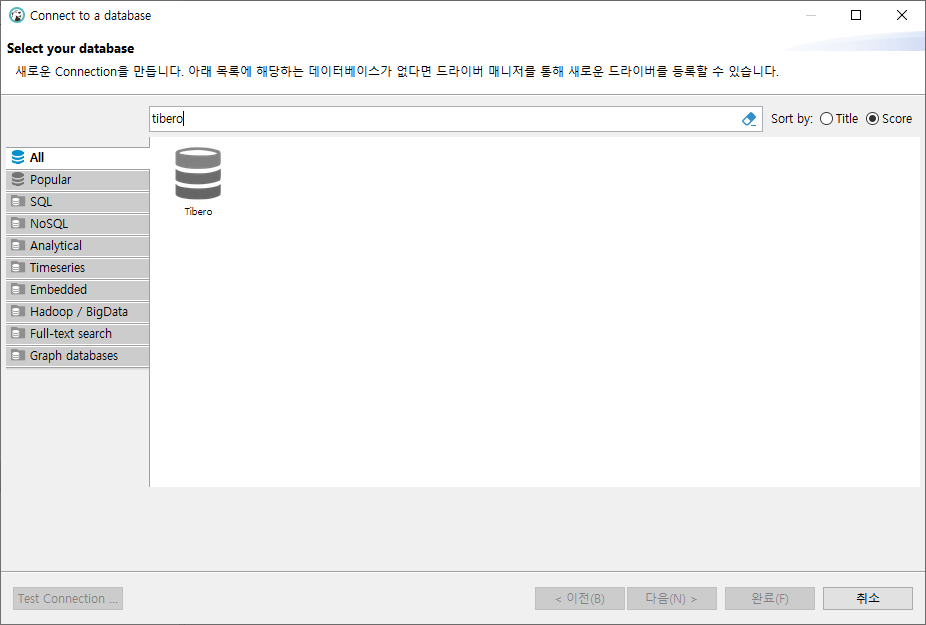The image size is (926, 625).
Task: Open the Analytical category
Action: click(x=77, y=246)
